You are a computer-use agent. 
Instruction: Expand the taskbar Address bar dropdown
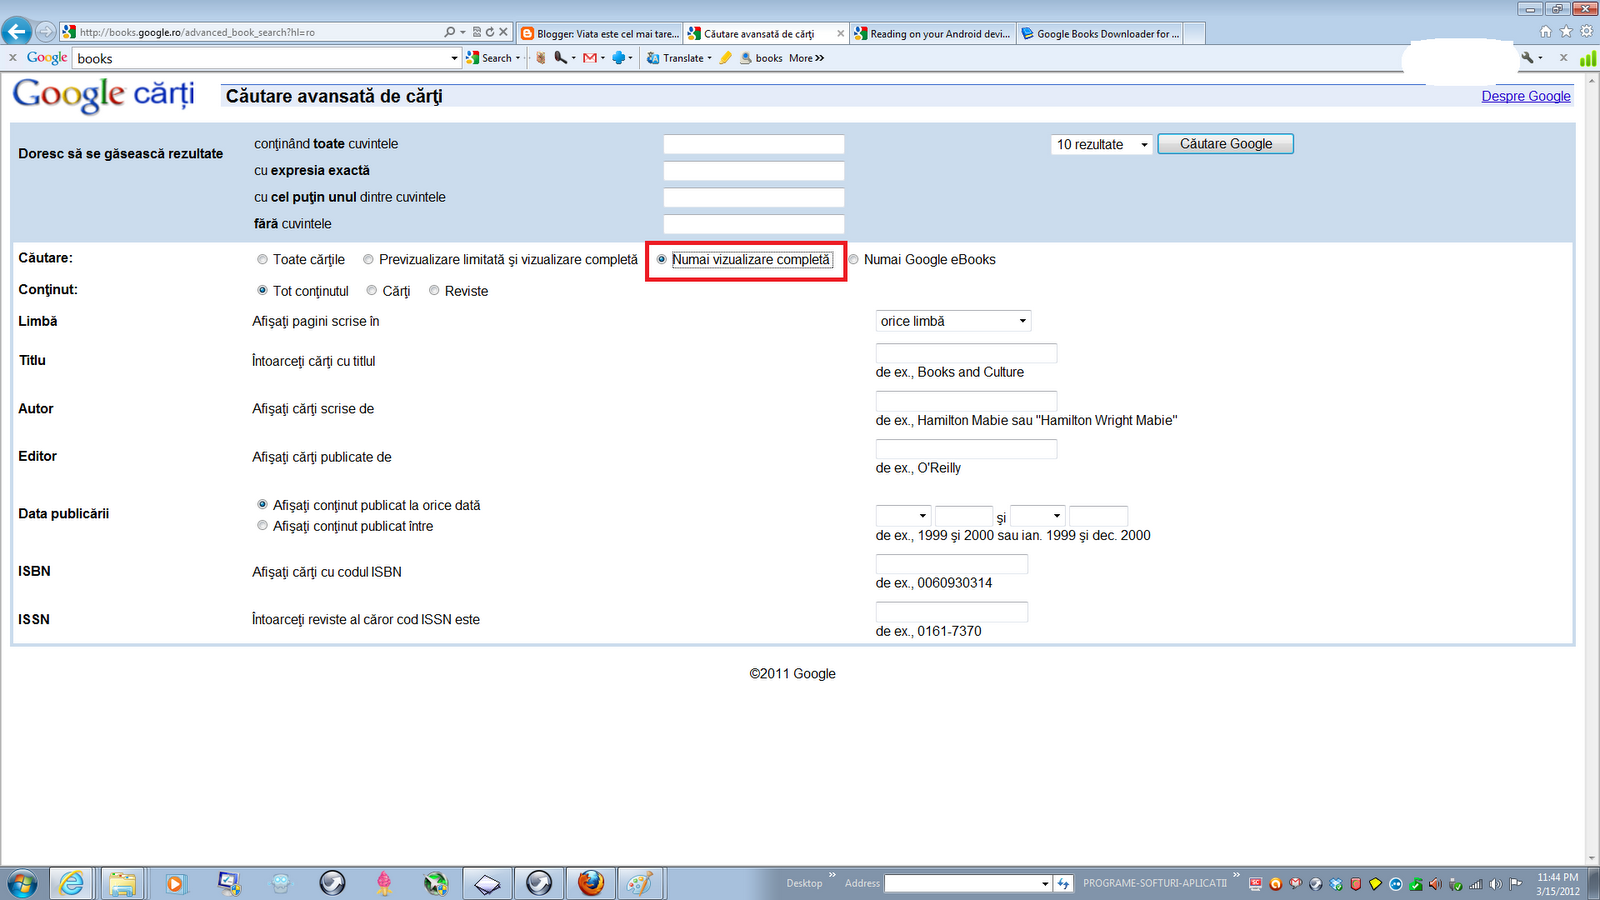click(1045, 884)
